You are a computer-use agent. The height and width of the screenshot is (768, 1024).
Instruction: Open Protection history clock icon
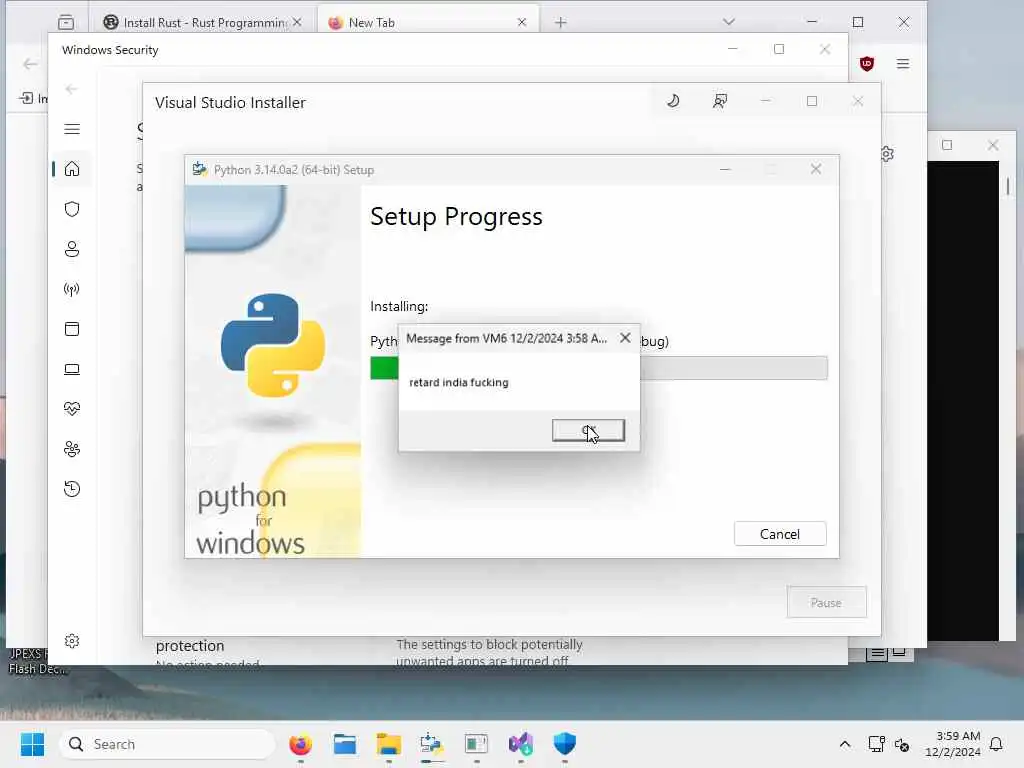coord(72,488)
